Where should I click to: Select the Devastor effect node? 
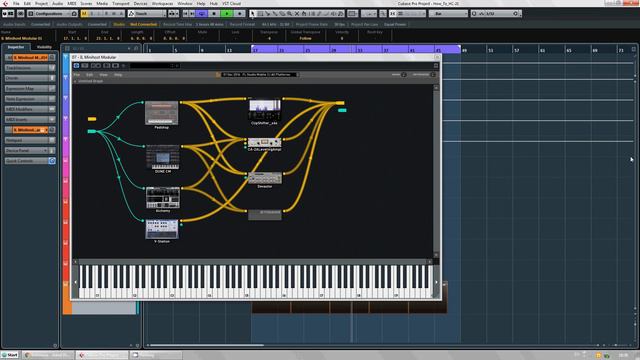tap(265, 178)
